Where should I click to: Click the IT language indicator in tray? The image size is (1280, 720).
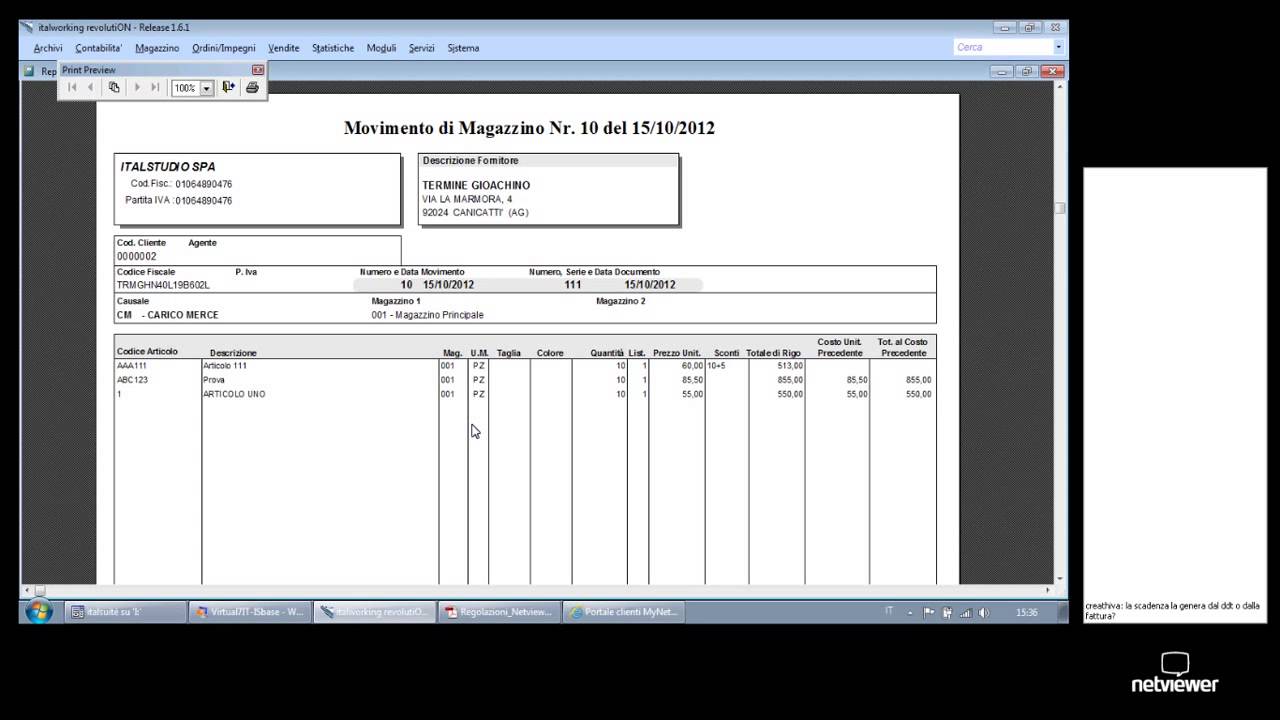[x=890, y=611]
